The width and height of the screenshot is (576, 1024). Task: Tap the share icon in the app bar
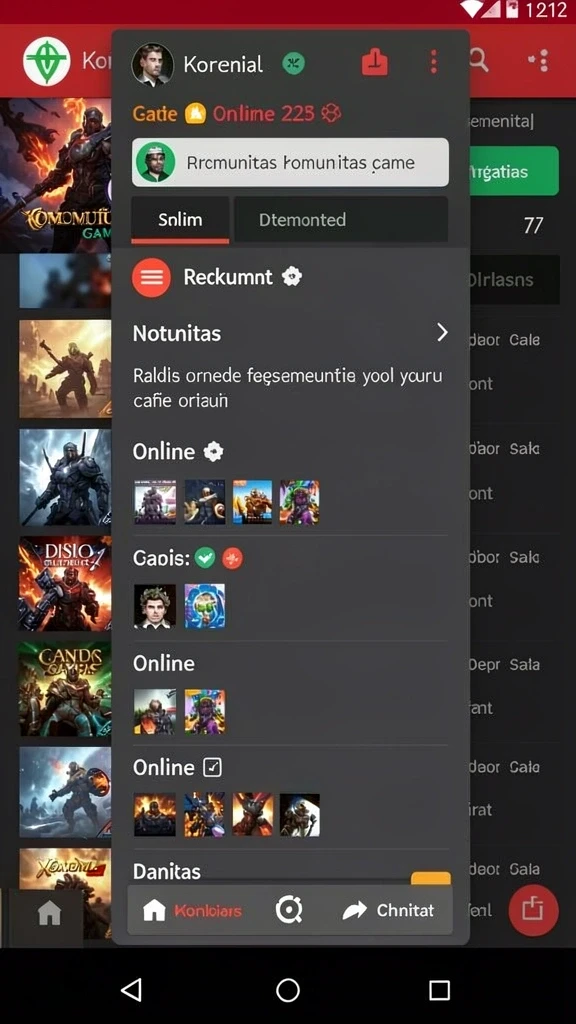539,61
